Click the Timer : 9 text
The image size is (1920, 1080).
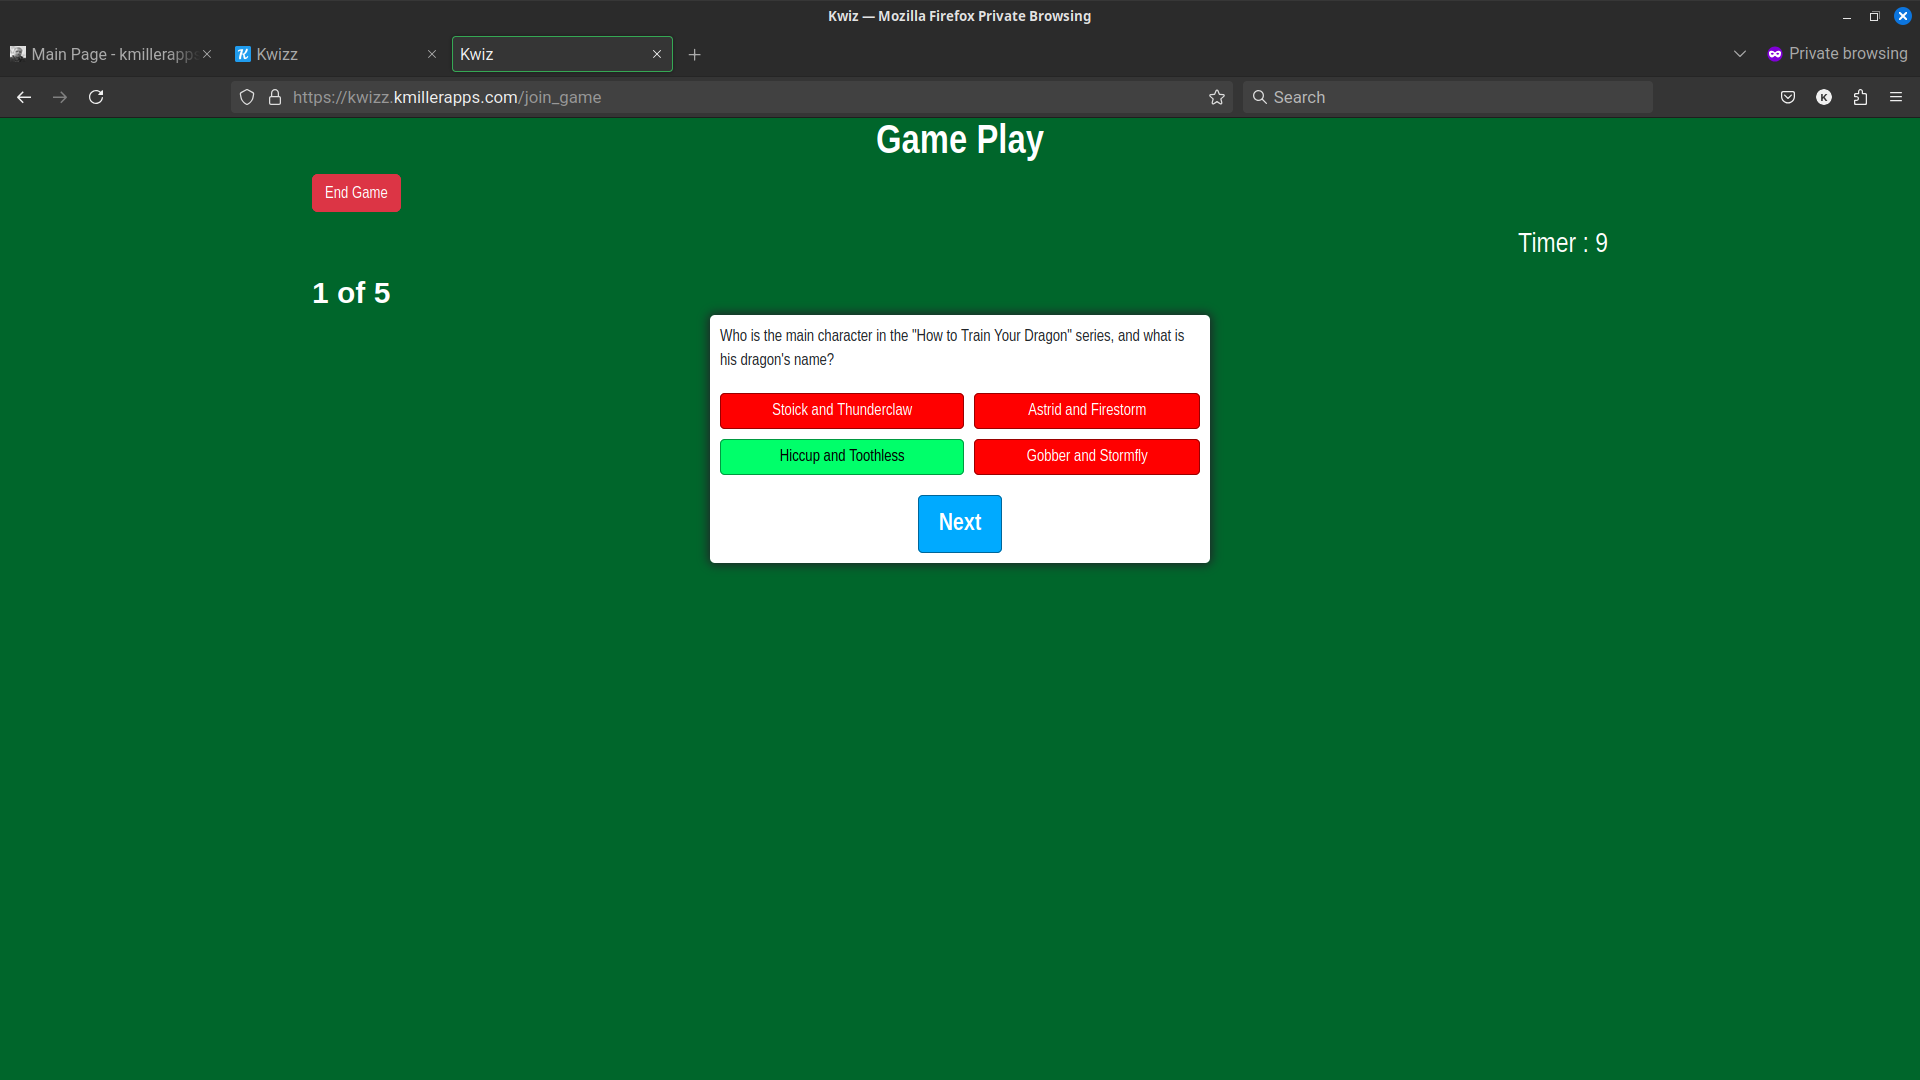coord(1563,243)
